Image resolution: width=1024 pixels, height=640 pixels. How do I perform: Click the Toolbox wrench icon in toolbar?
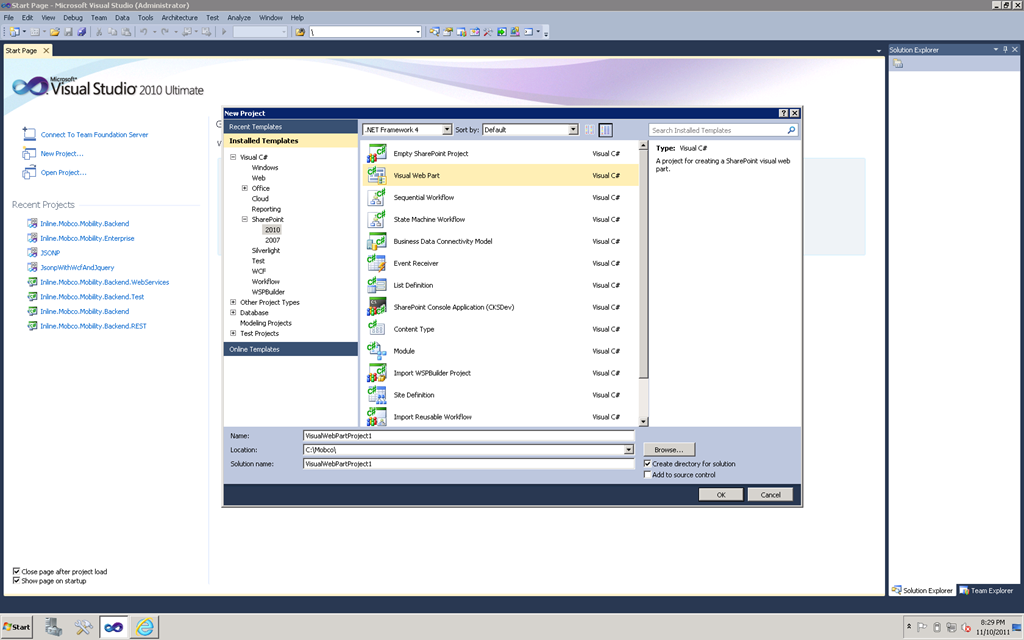488,31
